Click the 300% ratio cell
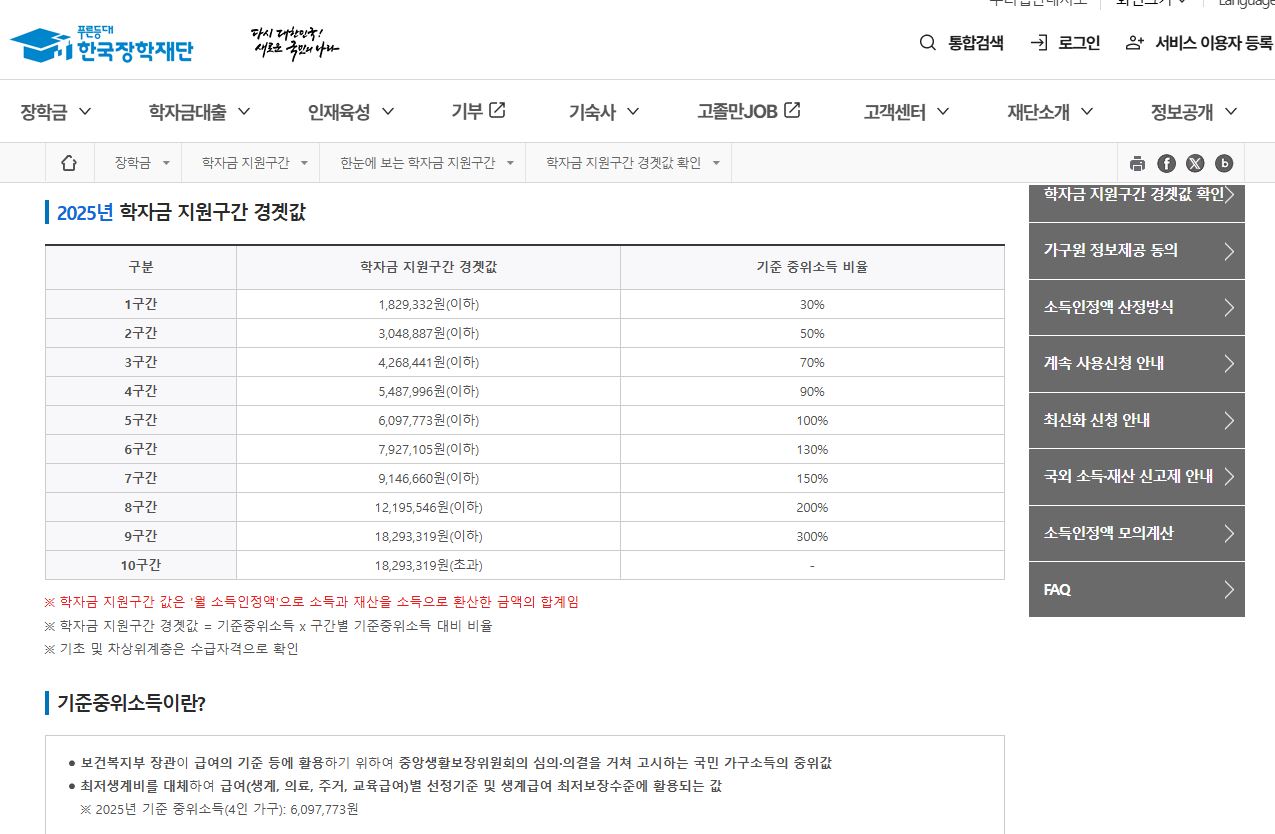This screenshot has height=834, width=1275. point(812,536)
